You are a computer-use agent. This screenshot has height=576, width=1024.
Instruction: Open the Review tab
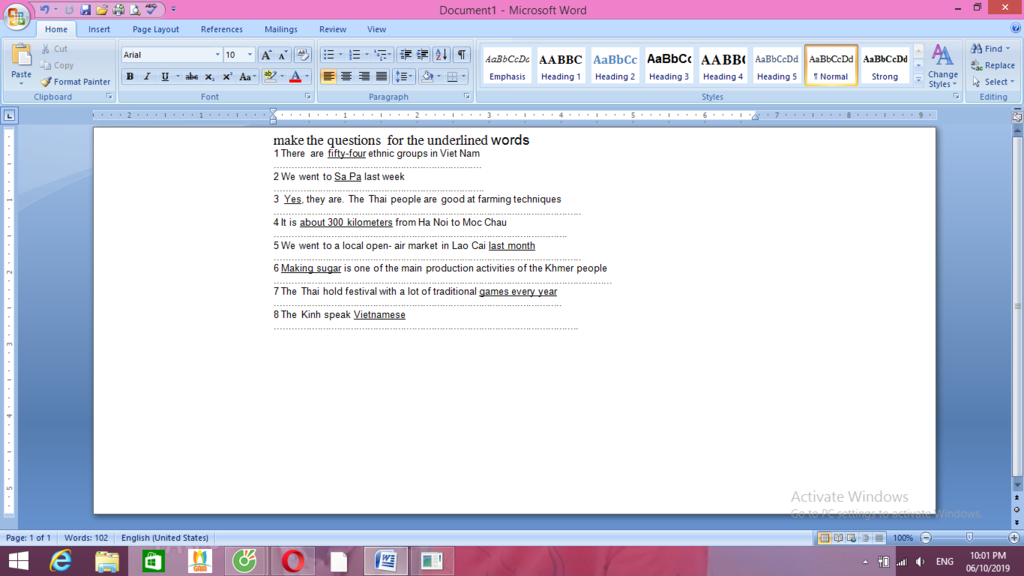[x=332, y=29]
